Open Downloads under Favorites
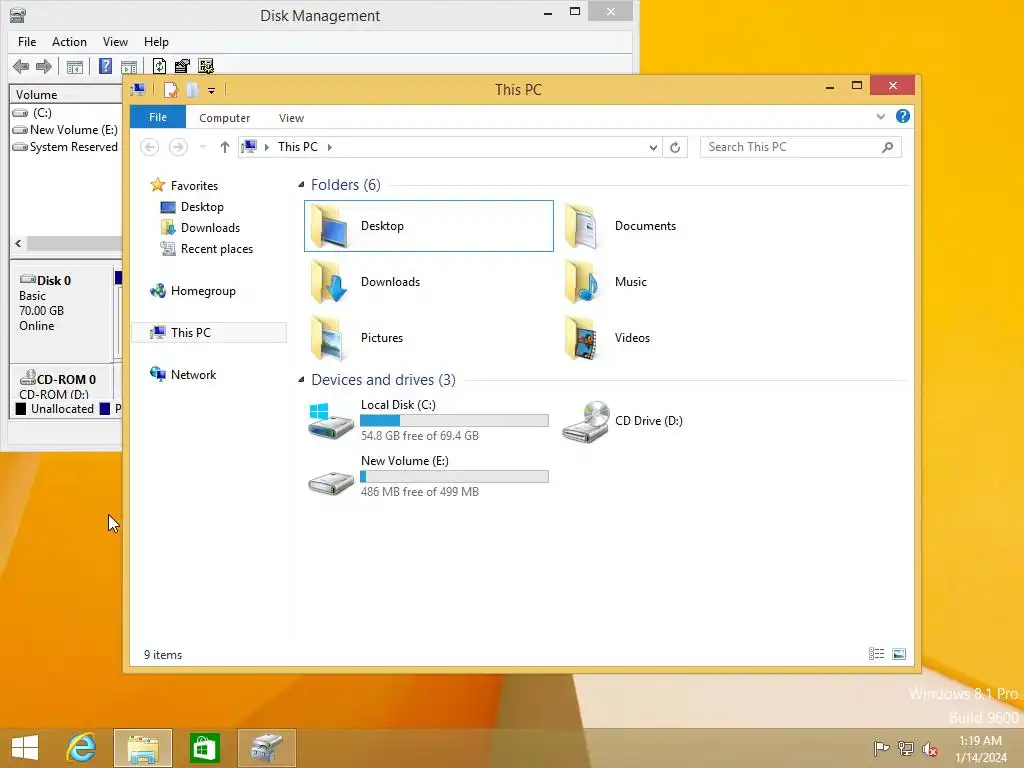The width and height of the screenshot is (1024, 768). tap(200, 228)
